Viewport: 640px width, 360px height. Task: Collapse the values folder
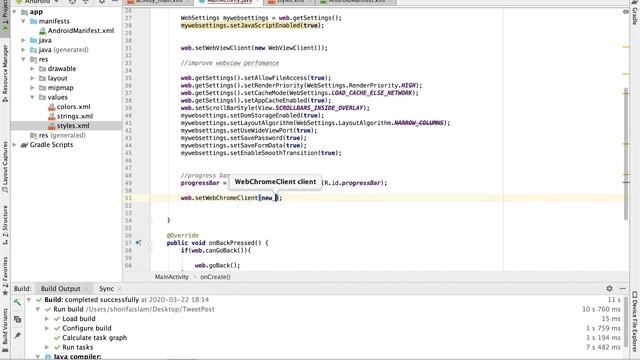click(x=32, y=98)
